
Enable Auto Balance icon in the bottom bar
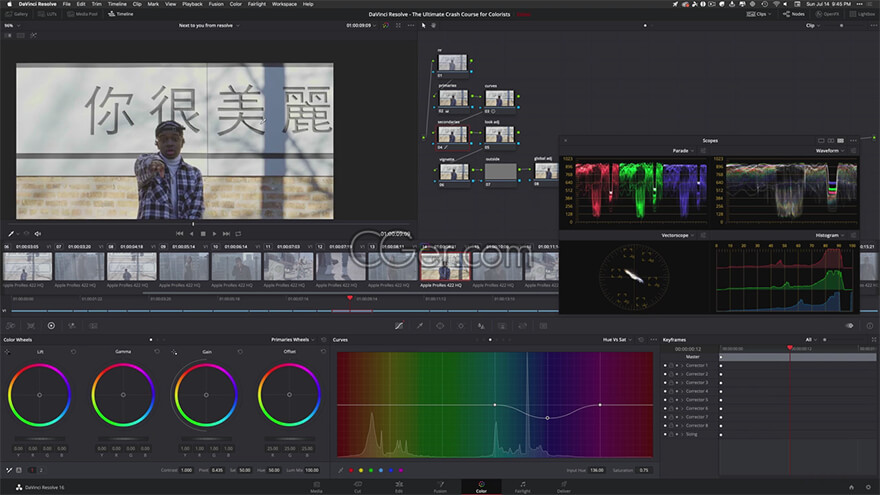coord(19,470)
